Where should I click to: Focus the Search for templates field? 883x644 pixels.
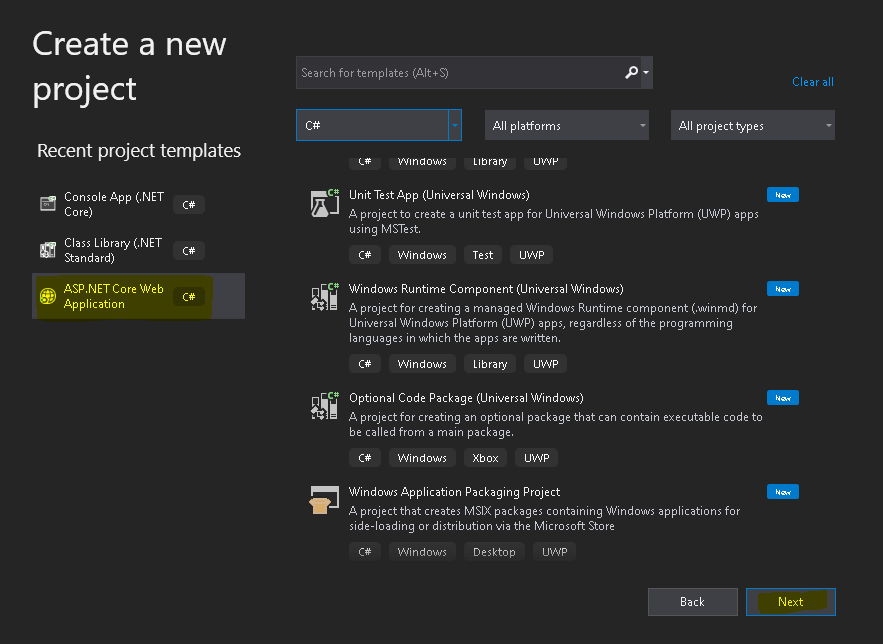[x=460, y=73]
